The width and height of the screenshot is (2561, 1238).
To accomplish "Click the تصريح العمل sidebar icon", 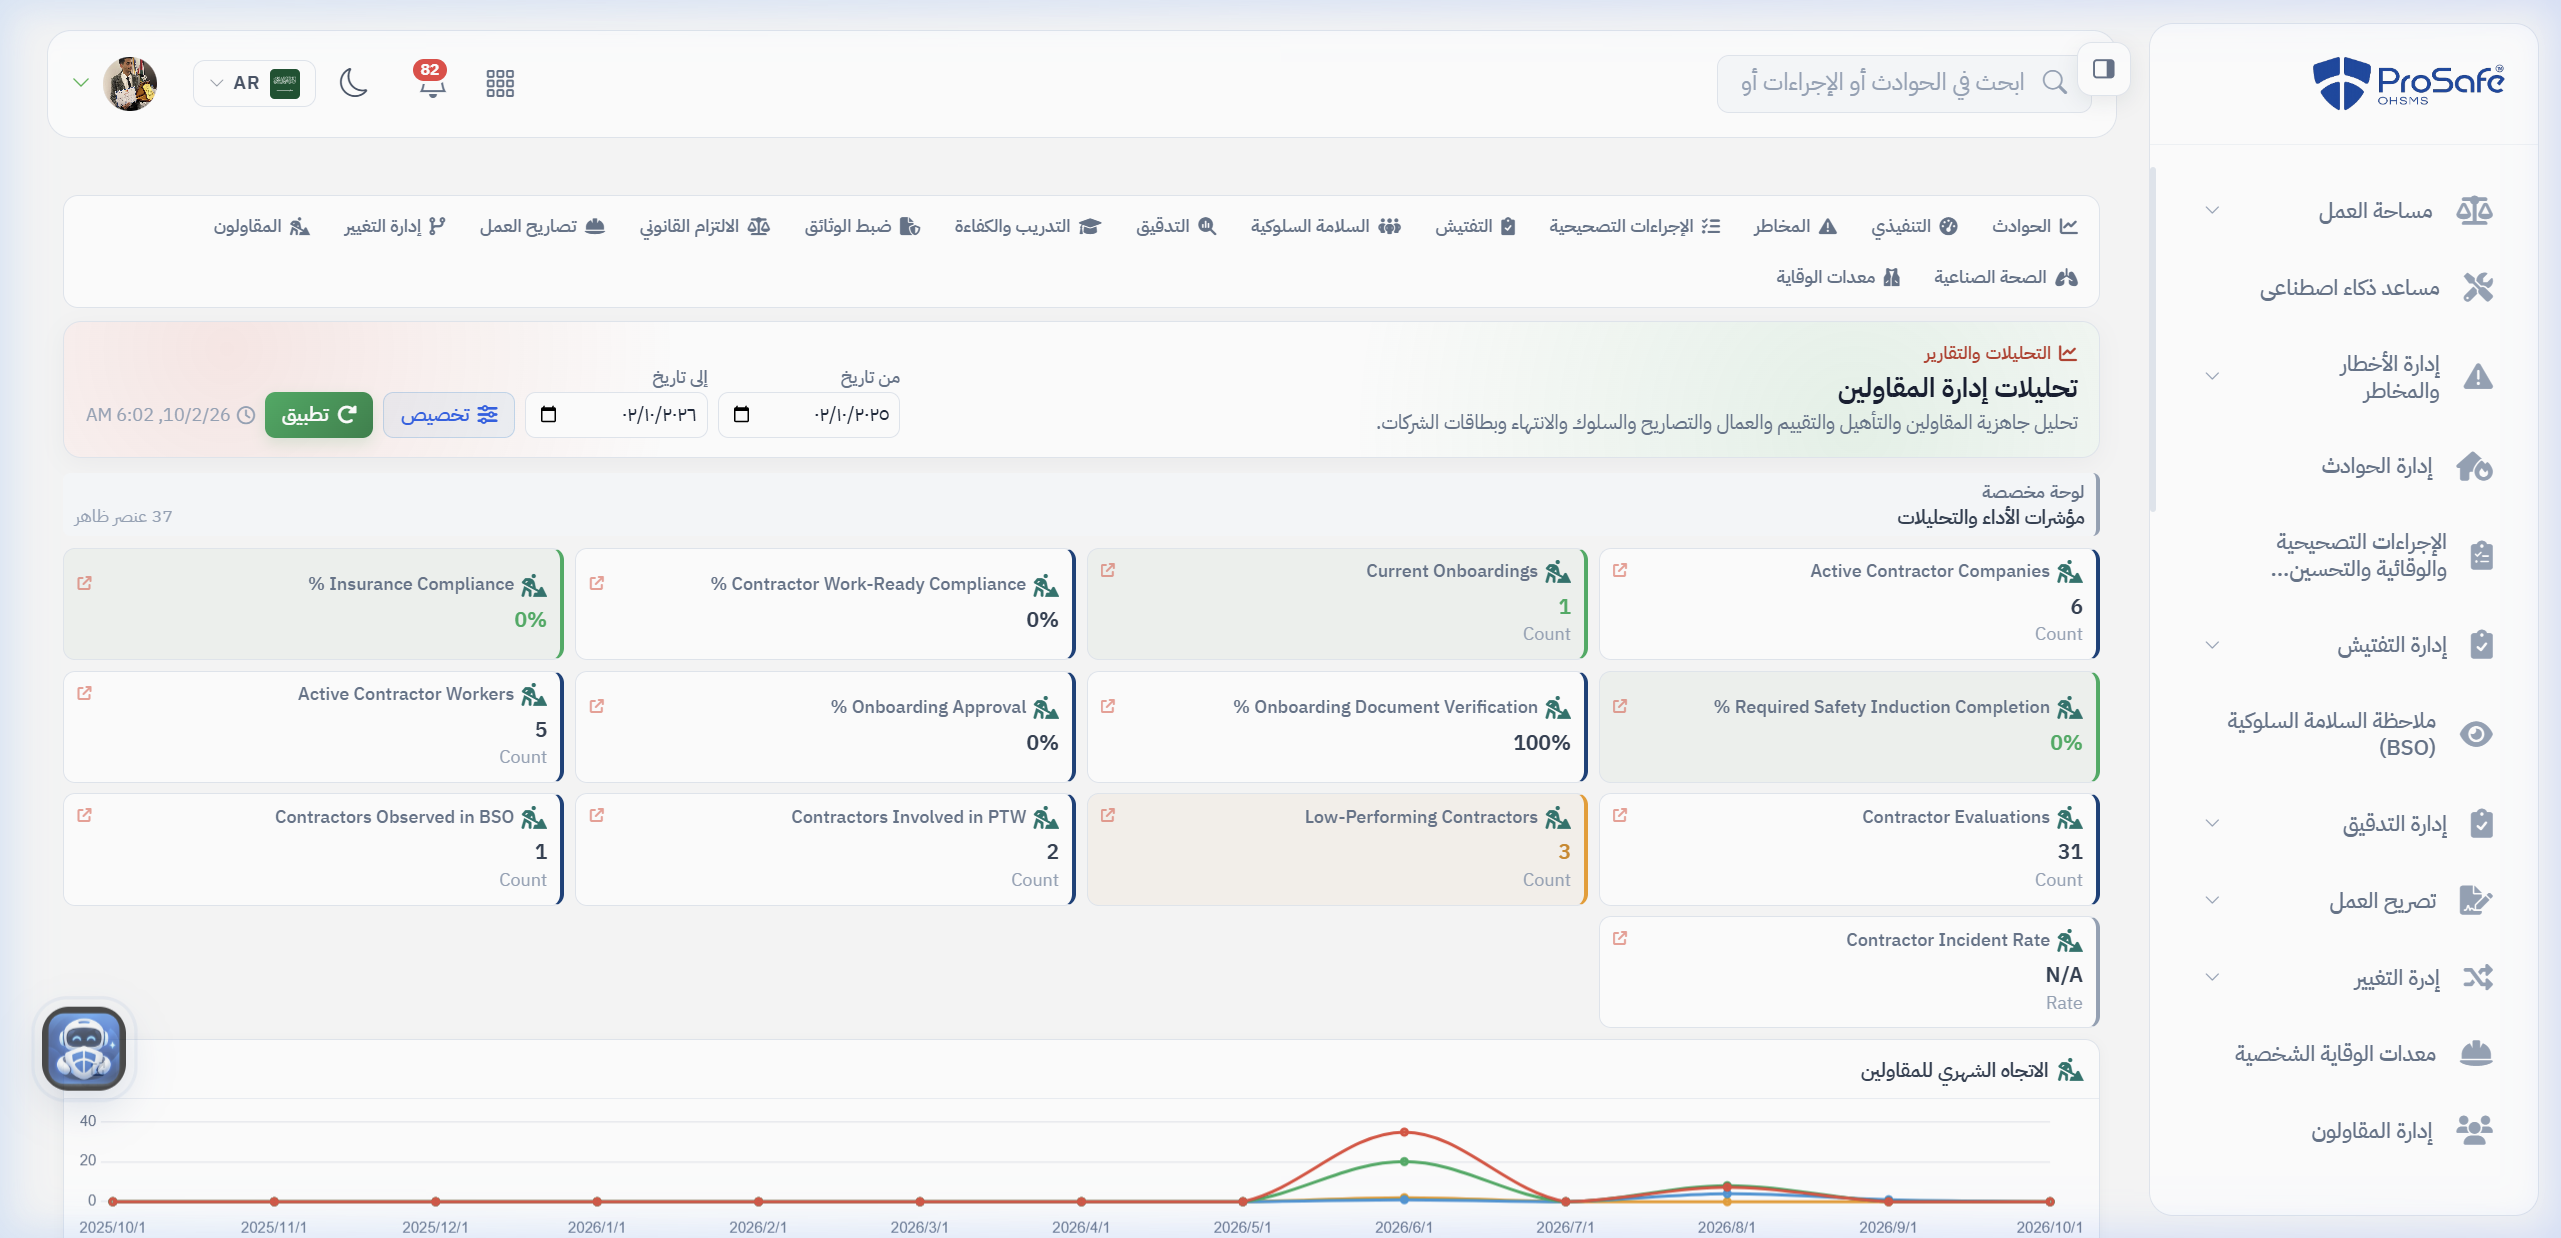I will [x=2476, y=900].
